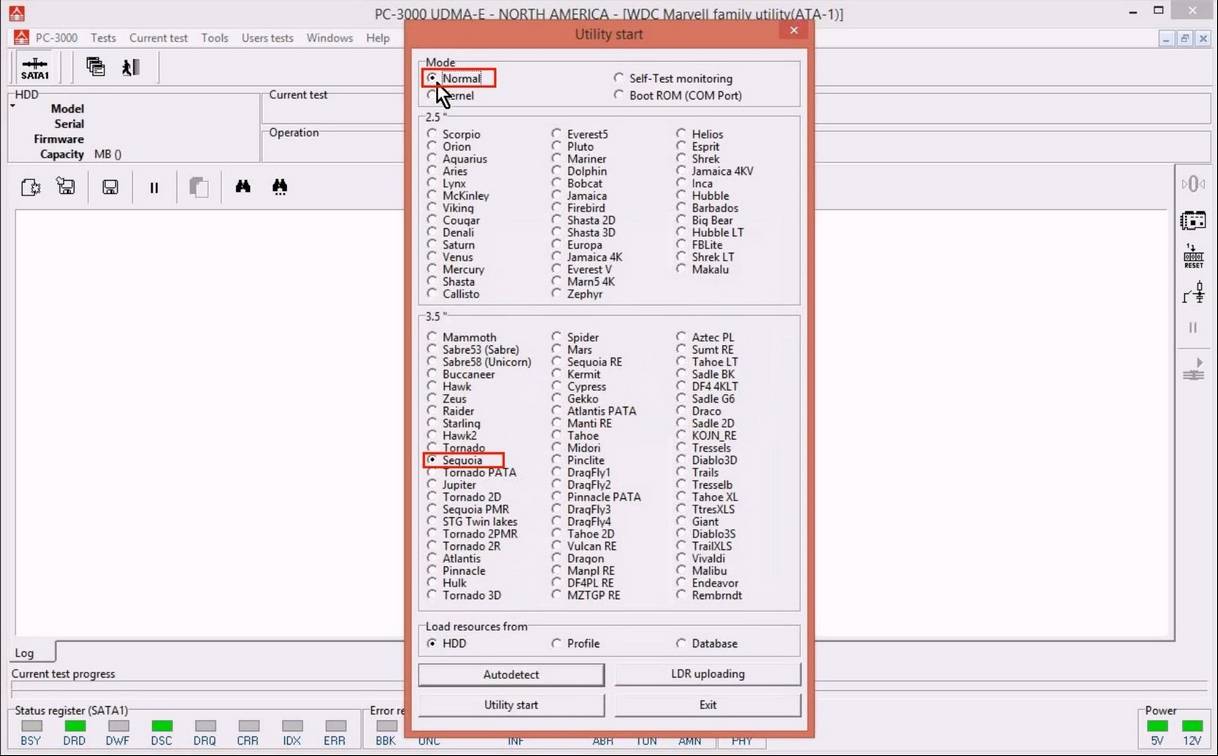Image resolution: width=1218 pixels, height=756 pixels.
Task: Click the SATA1 port selection icon
Action: tap(35, 67)
